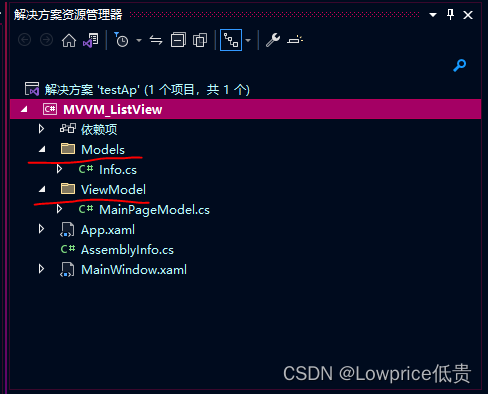
Task: Click the Models folder icon
Action: [x=68, y=149]
